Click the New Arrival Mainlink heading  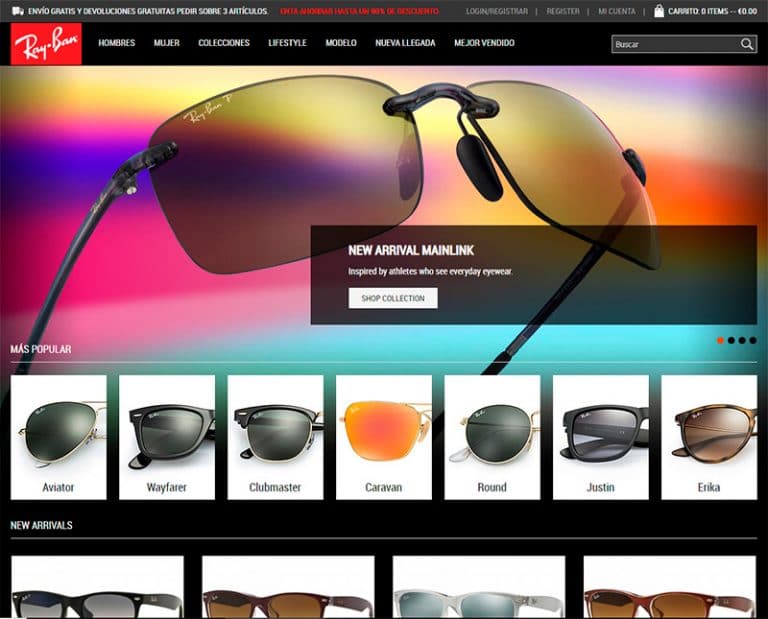coord(411,250)
